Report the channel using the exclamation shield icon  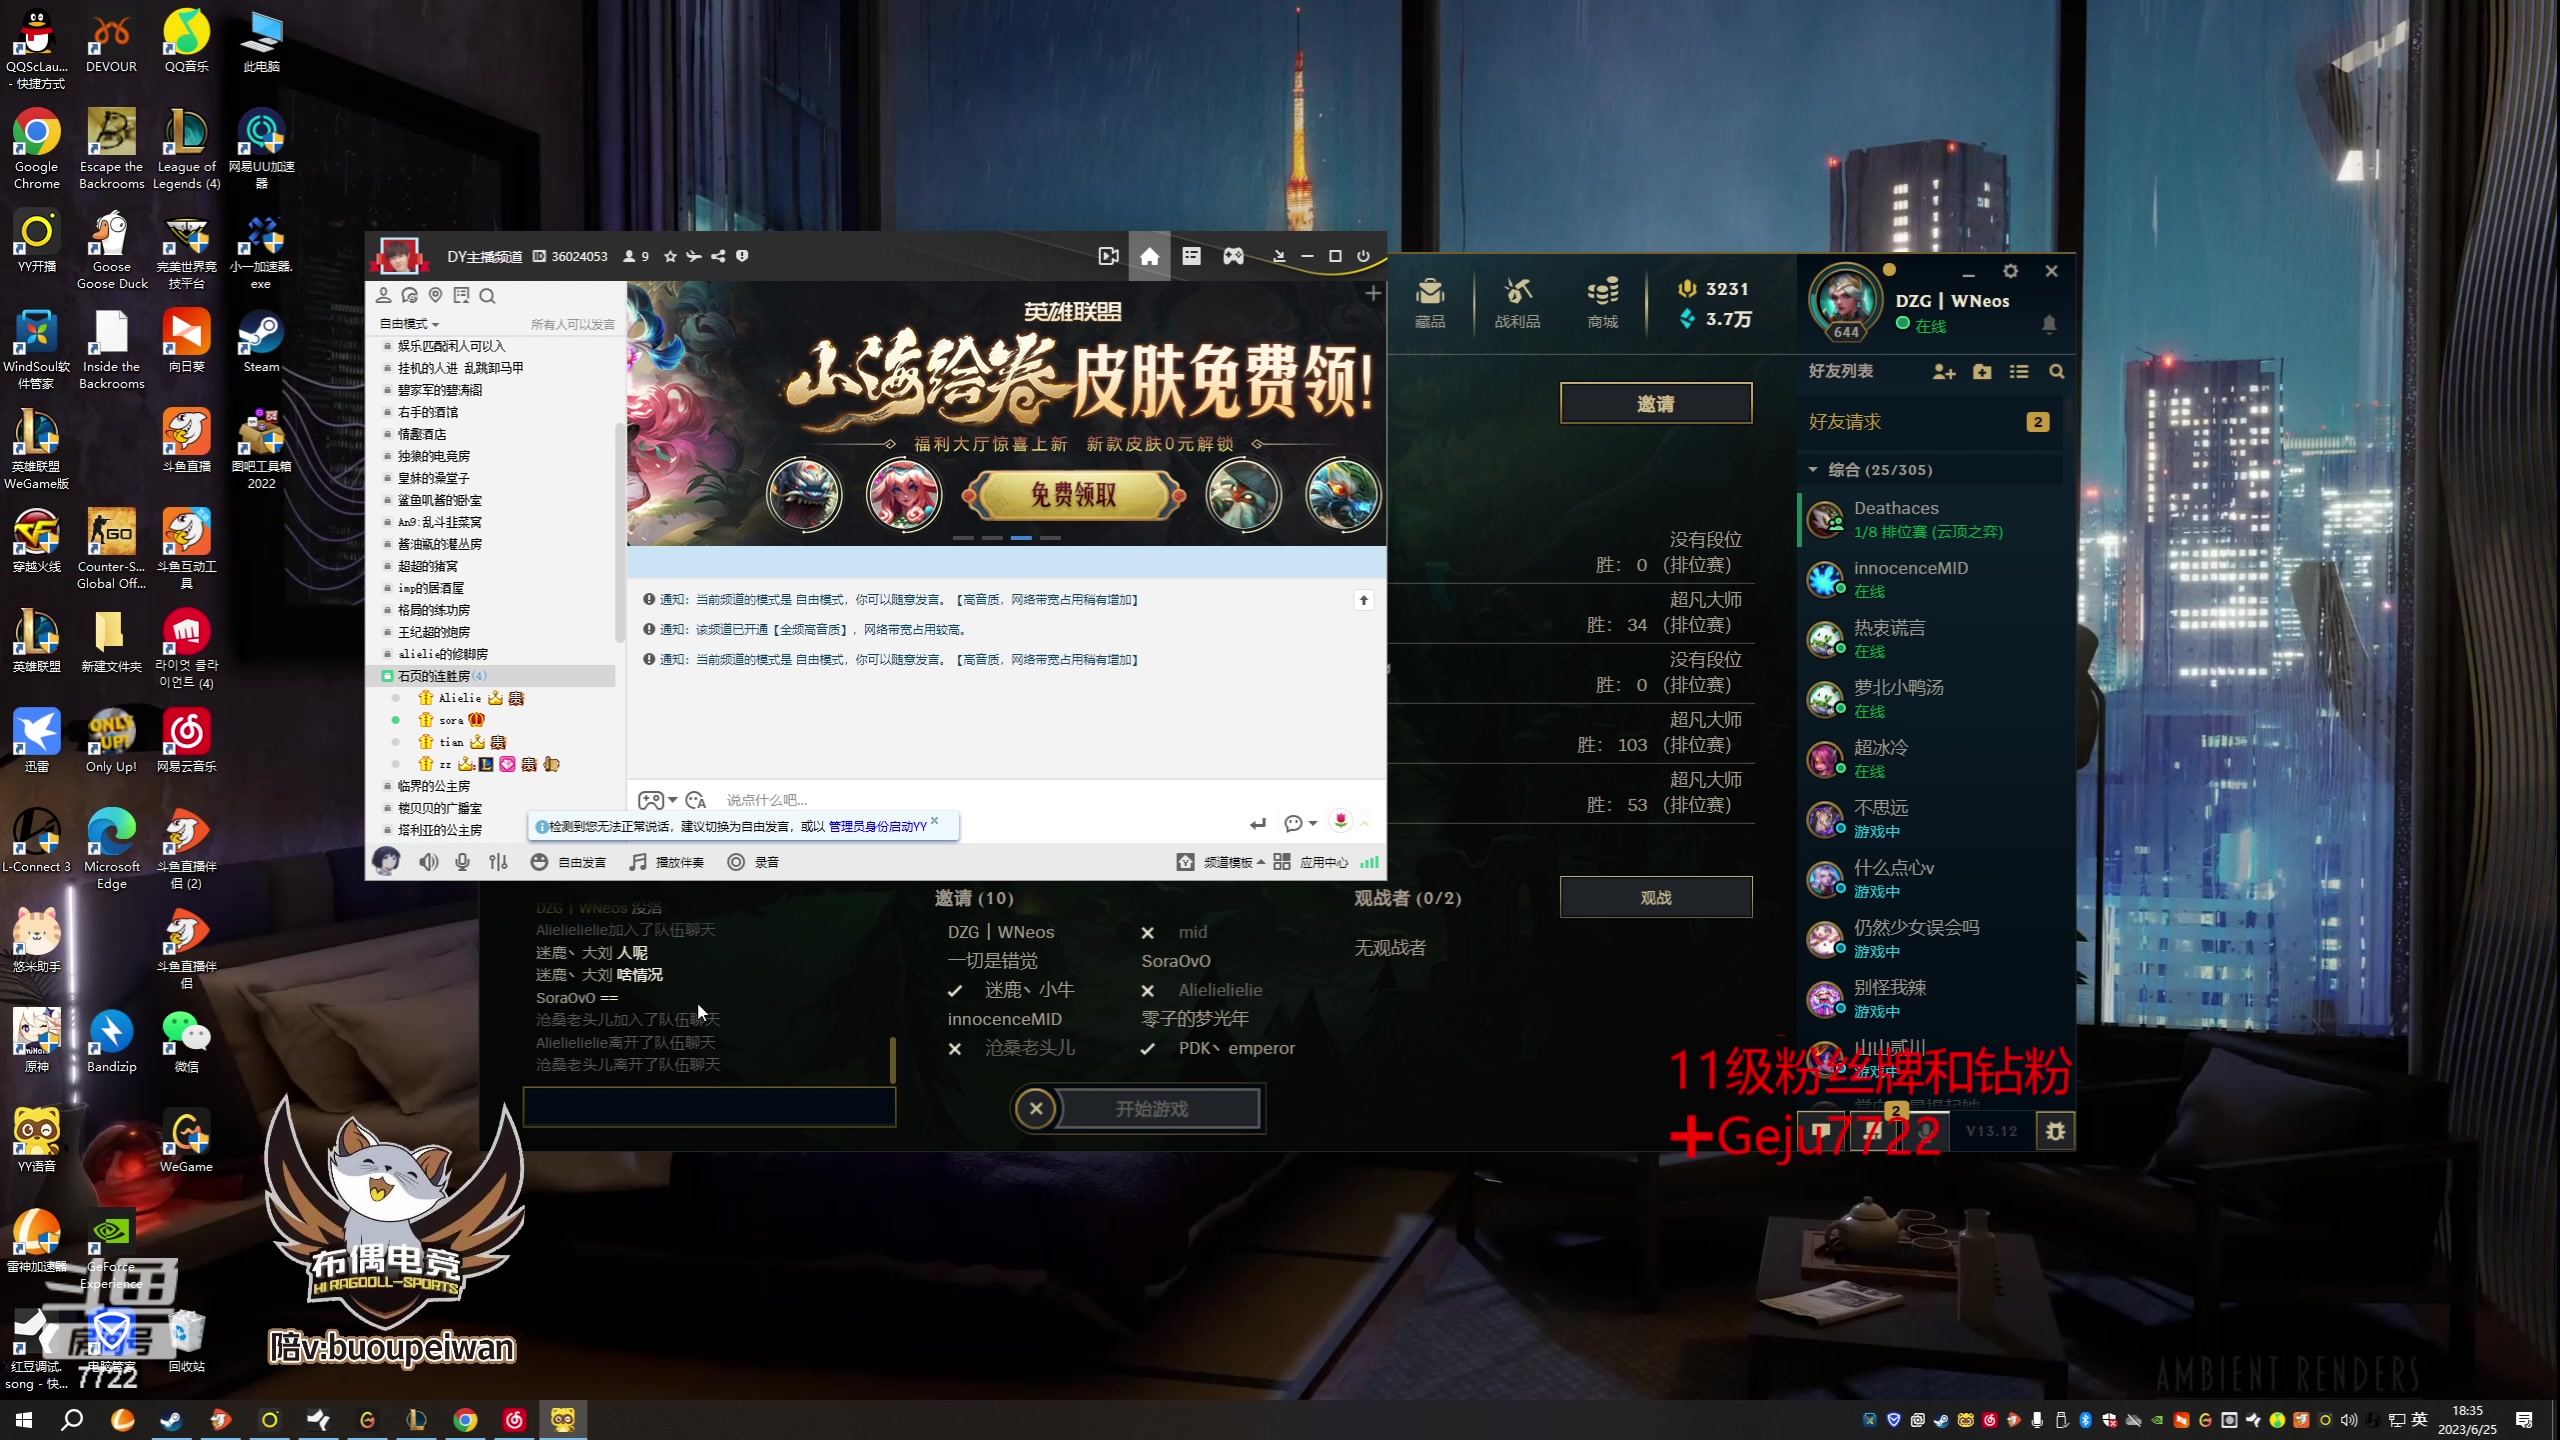742,257
